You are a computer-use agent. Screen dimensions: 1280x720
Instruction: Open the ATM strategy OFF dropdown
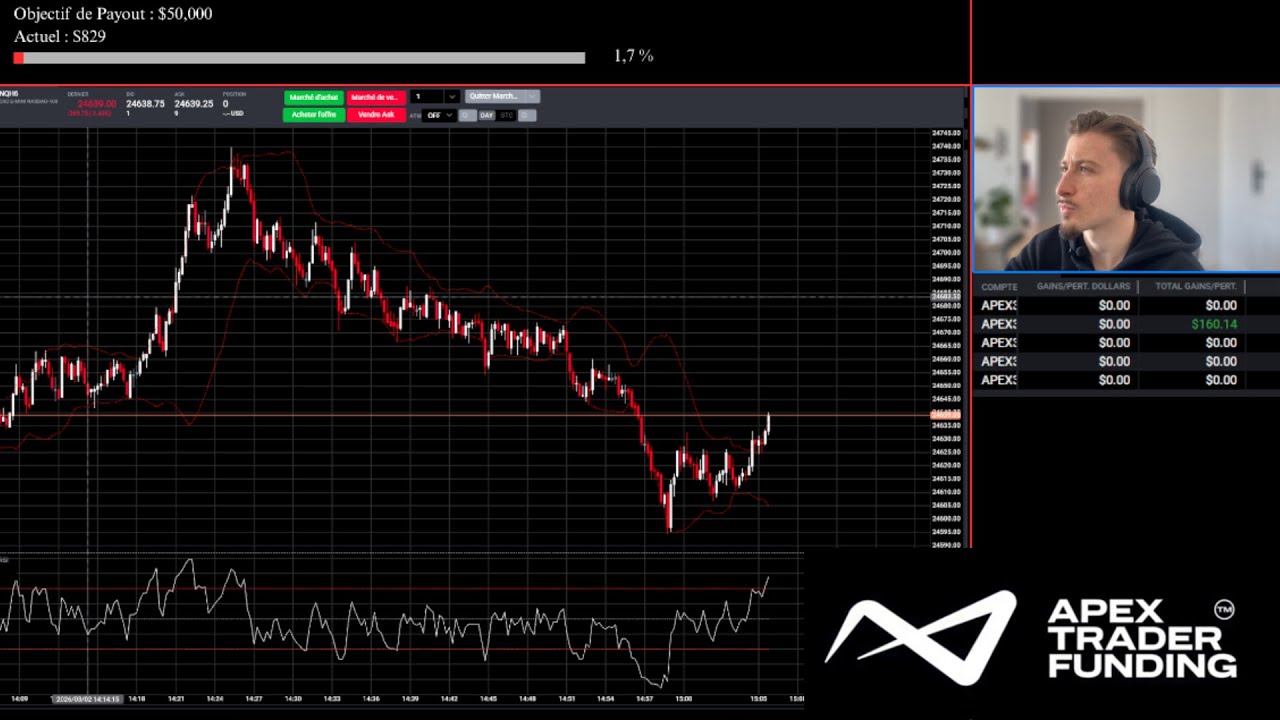tap(439, 115)
